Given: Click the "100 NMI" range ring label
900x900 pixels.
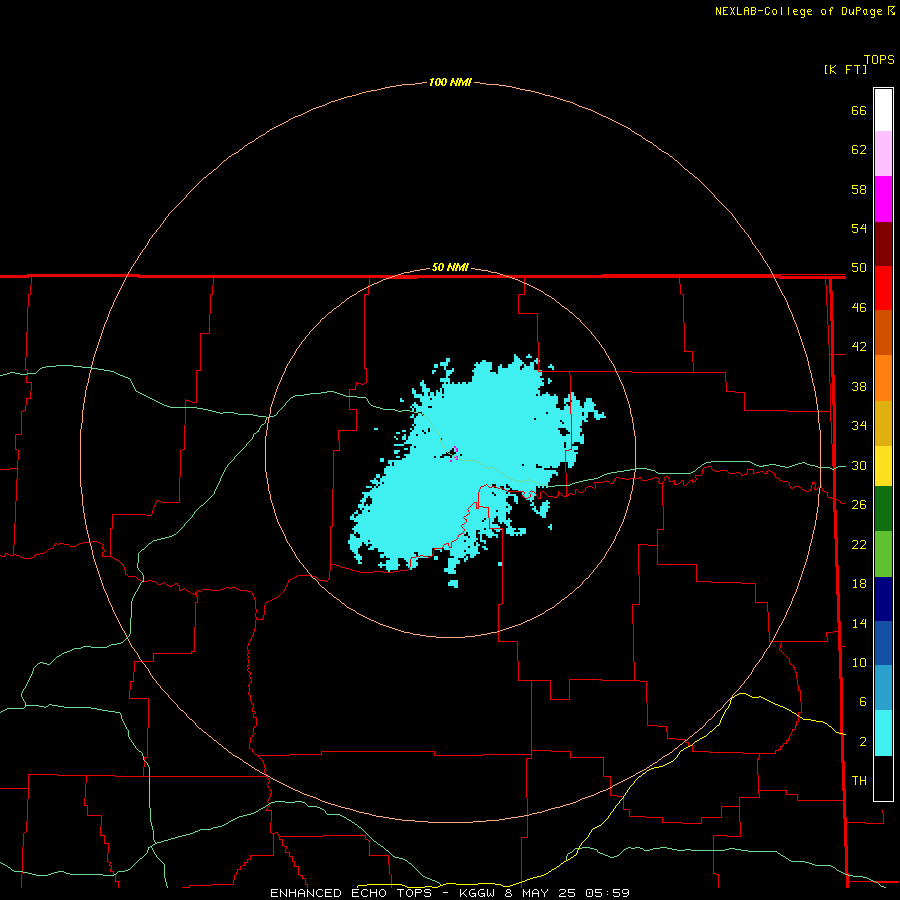Looking at the screenshot, I should 450,82.
